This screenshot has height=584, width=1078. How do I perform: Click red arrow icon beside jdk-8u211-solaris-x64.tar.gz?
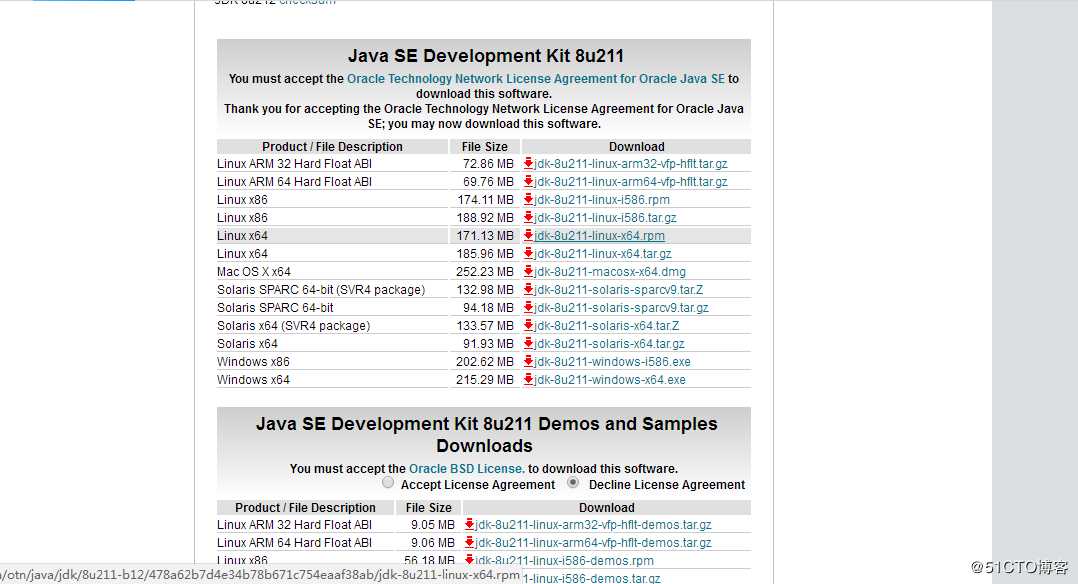click(x=528, y=343)
